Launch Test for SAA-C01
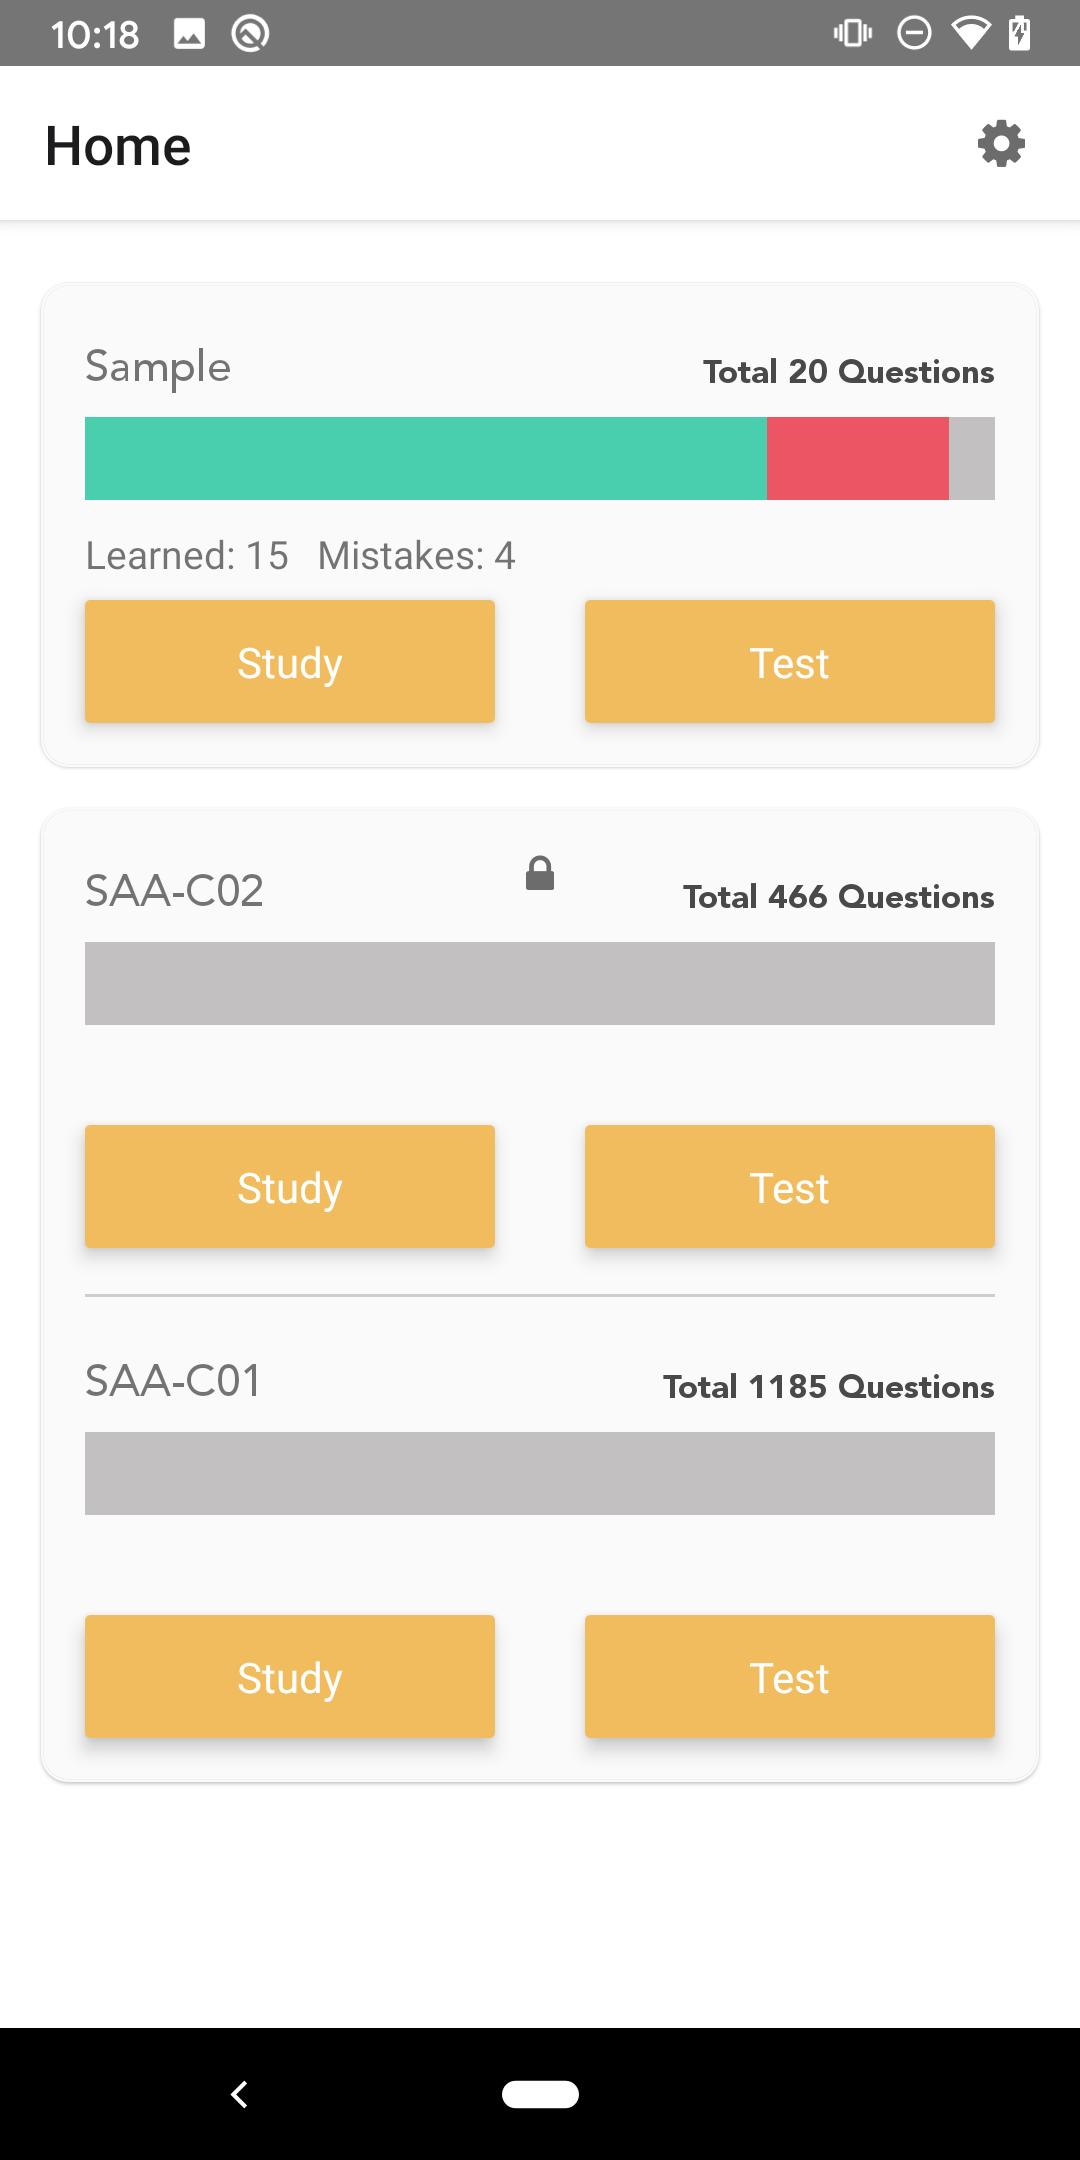Viewport: 1080px width, 2160px height. 790,1677
